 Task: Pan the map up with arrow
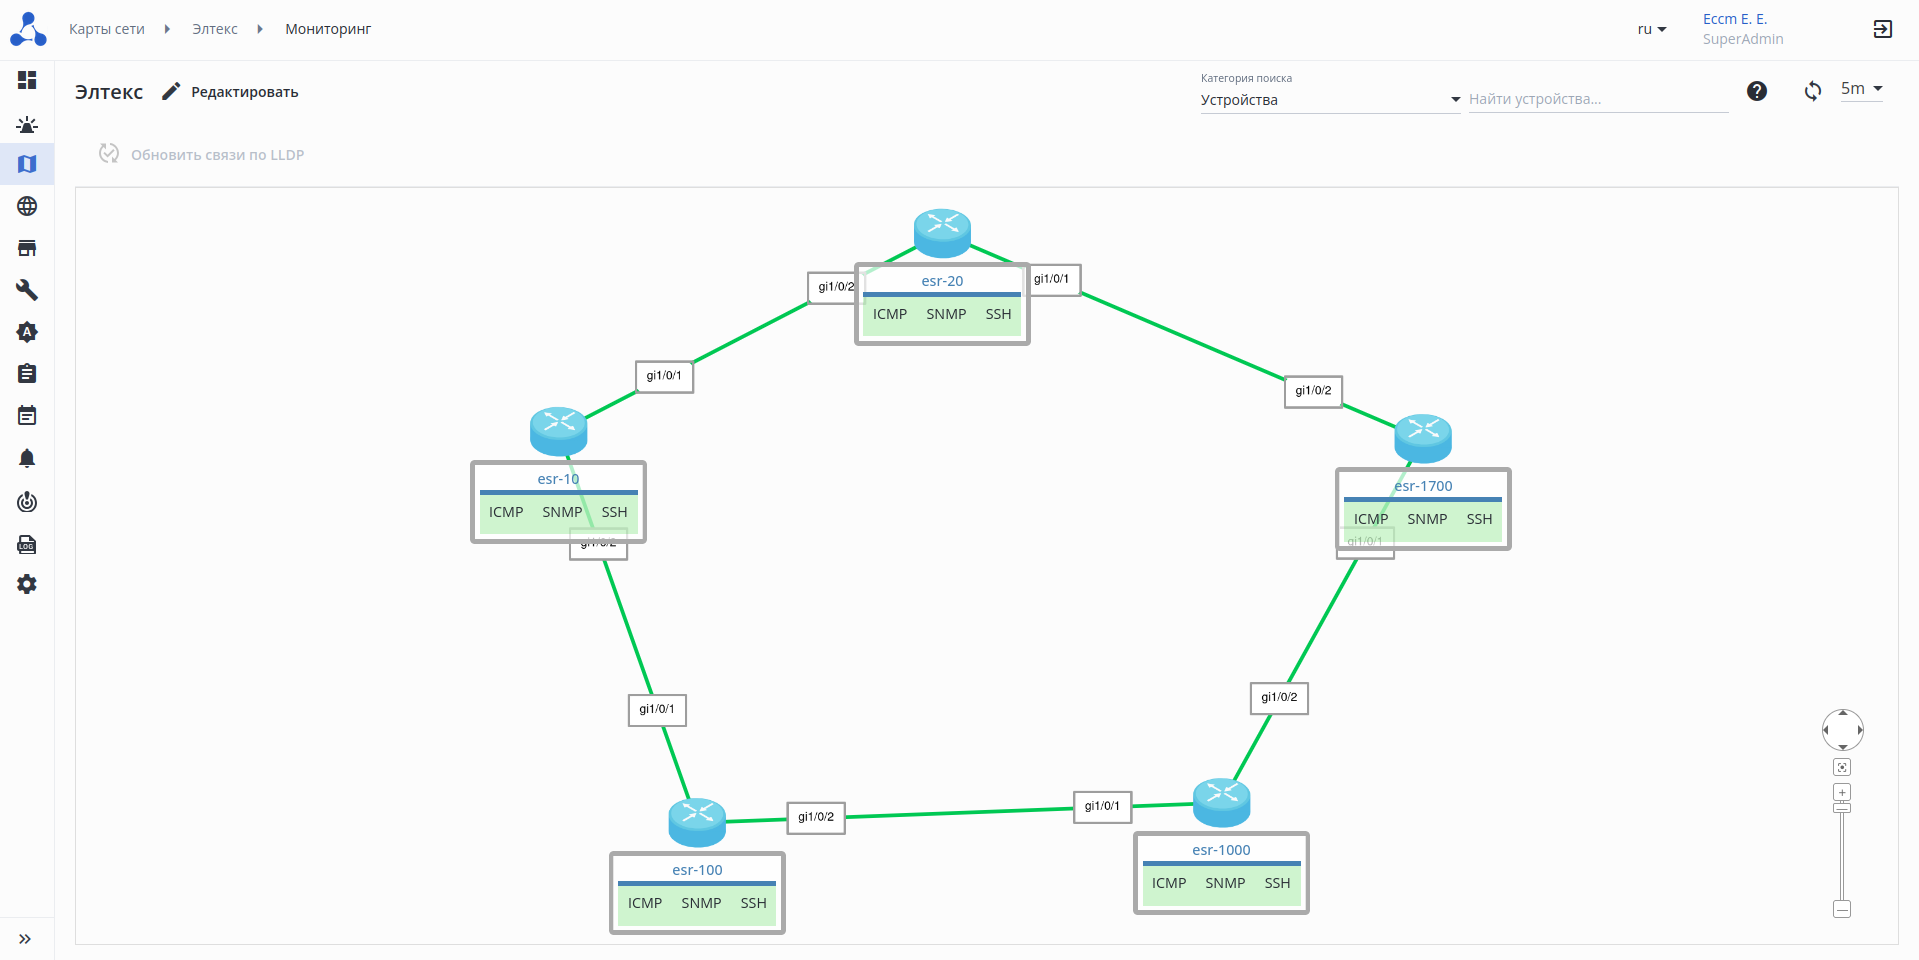click(x=1843, y=713)
